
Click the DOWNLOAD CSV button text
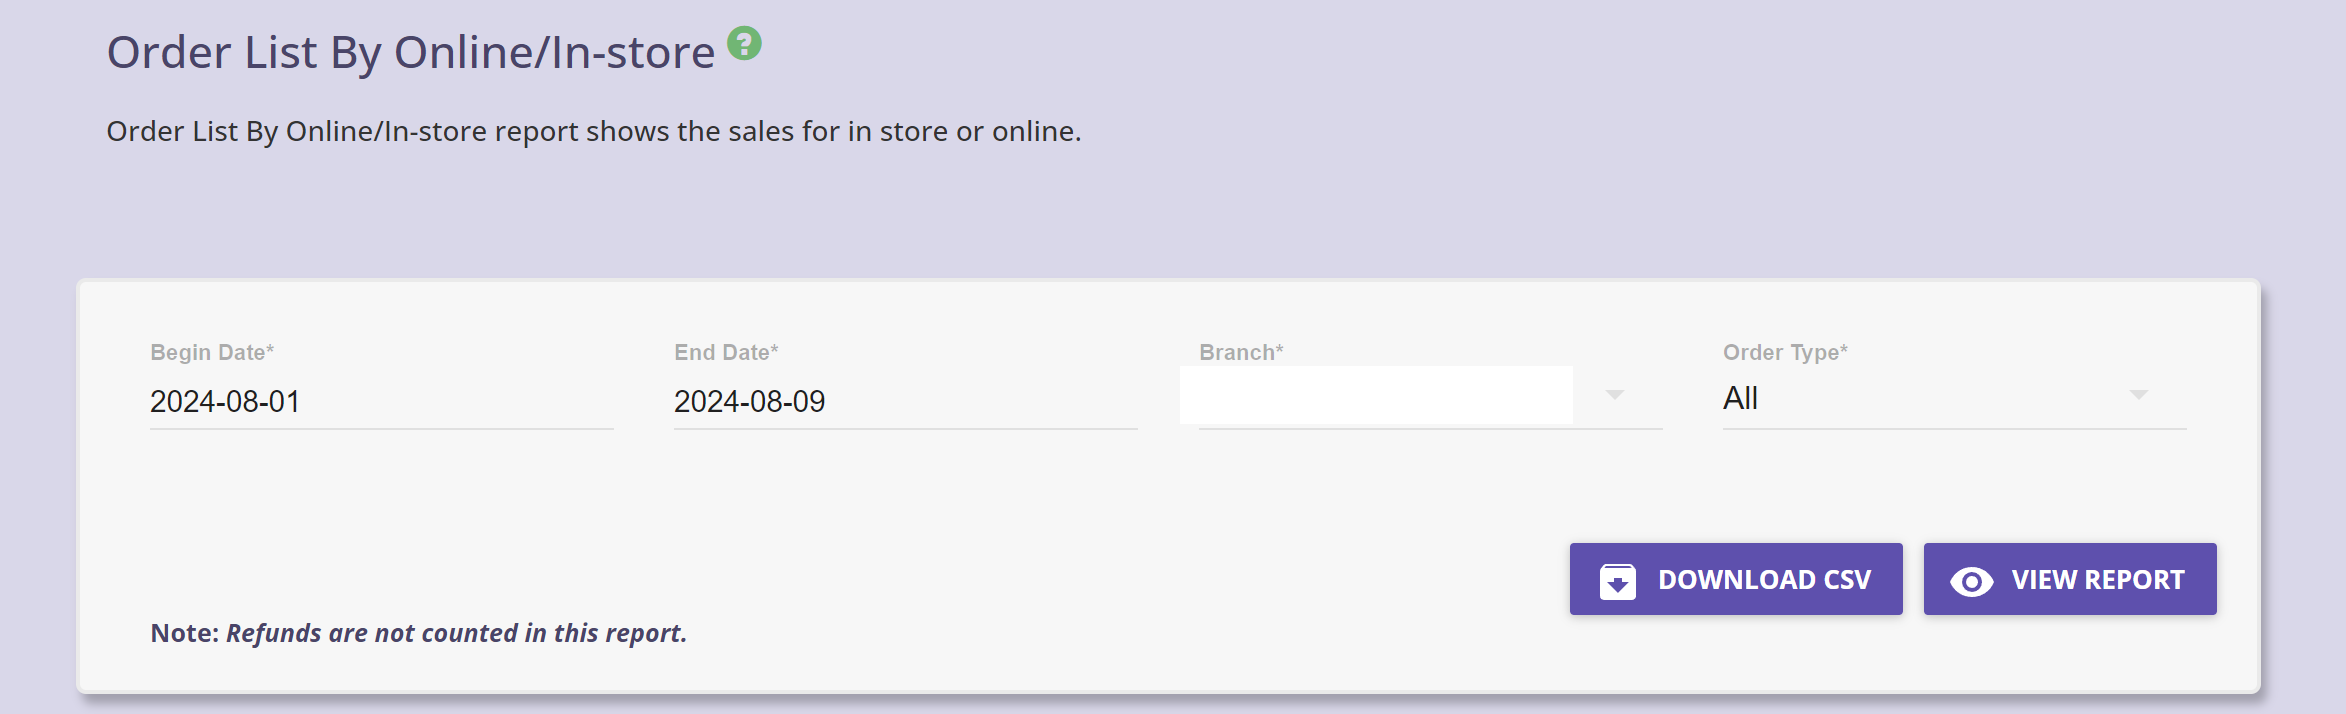[1764, 580]
